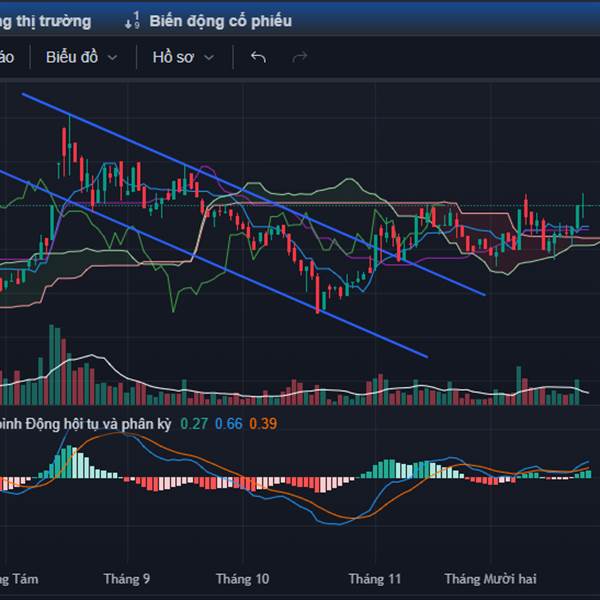
Task: Click the blue MACD value 0.66
Action: pos(228,423)
